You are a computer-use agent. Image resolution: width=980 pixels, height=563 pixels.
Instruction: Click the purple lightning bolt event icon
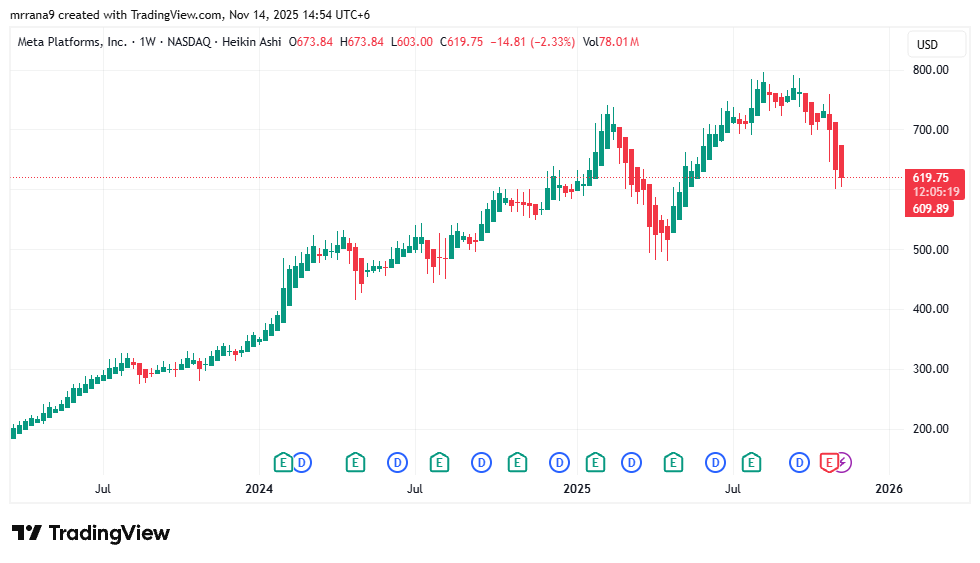[843, 462]
